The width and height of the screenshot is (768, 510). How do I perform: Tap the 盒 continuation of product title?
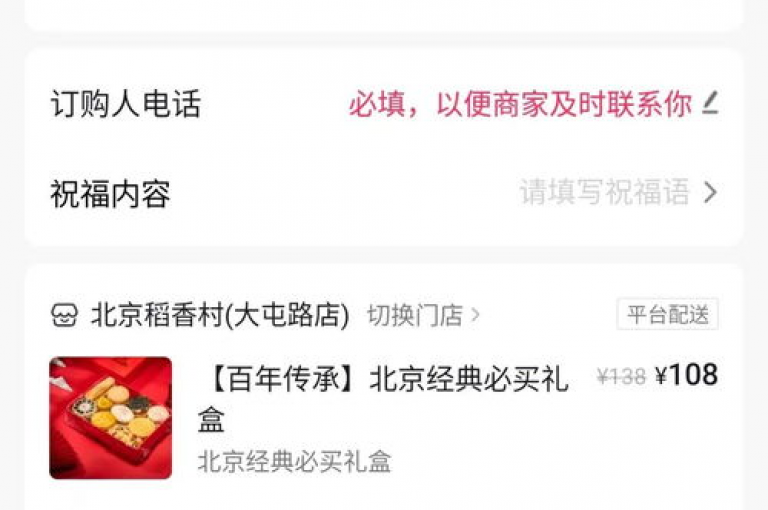211,420
